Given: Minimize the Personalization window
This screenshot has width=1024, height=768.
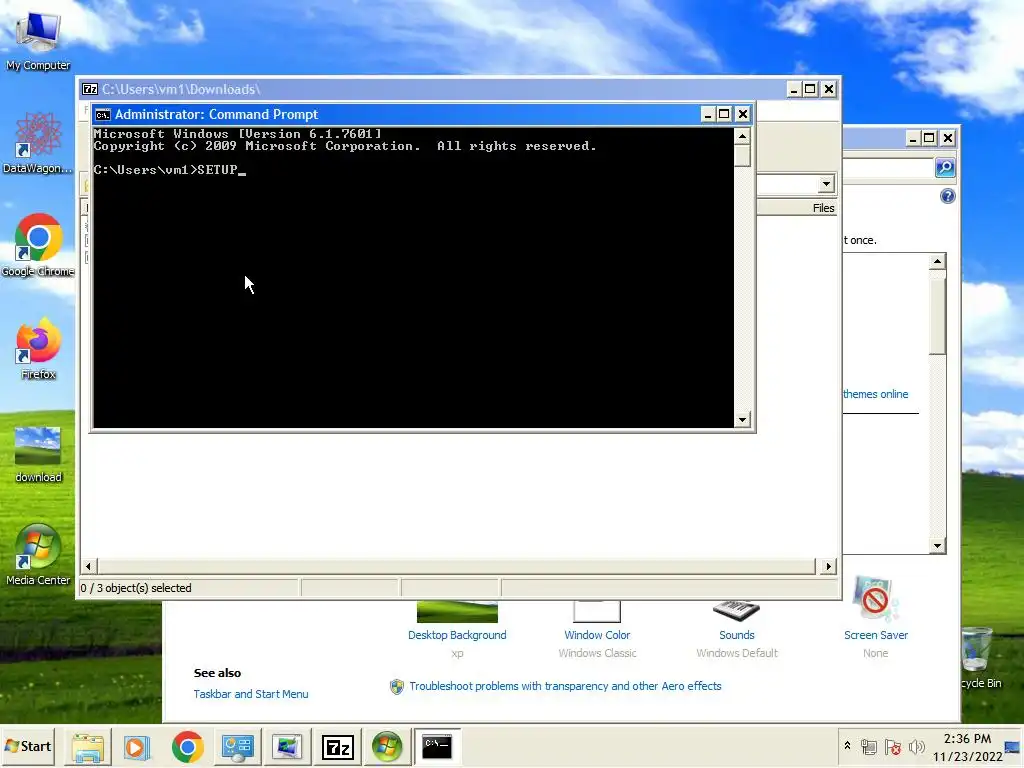Looking at the screenshot, I should (913, 138).
